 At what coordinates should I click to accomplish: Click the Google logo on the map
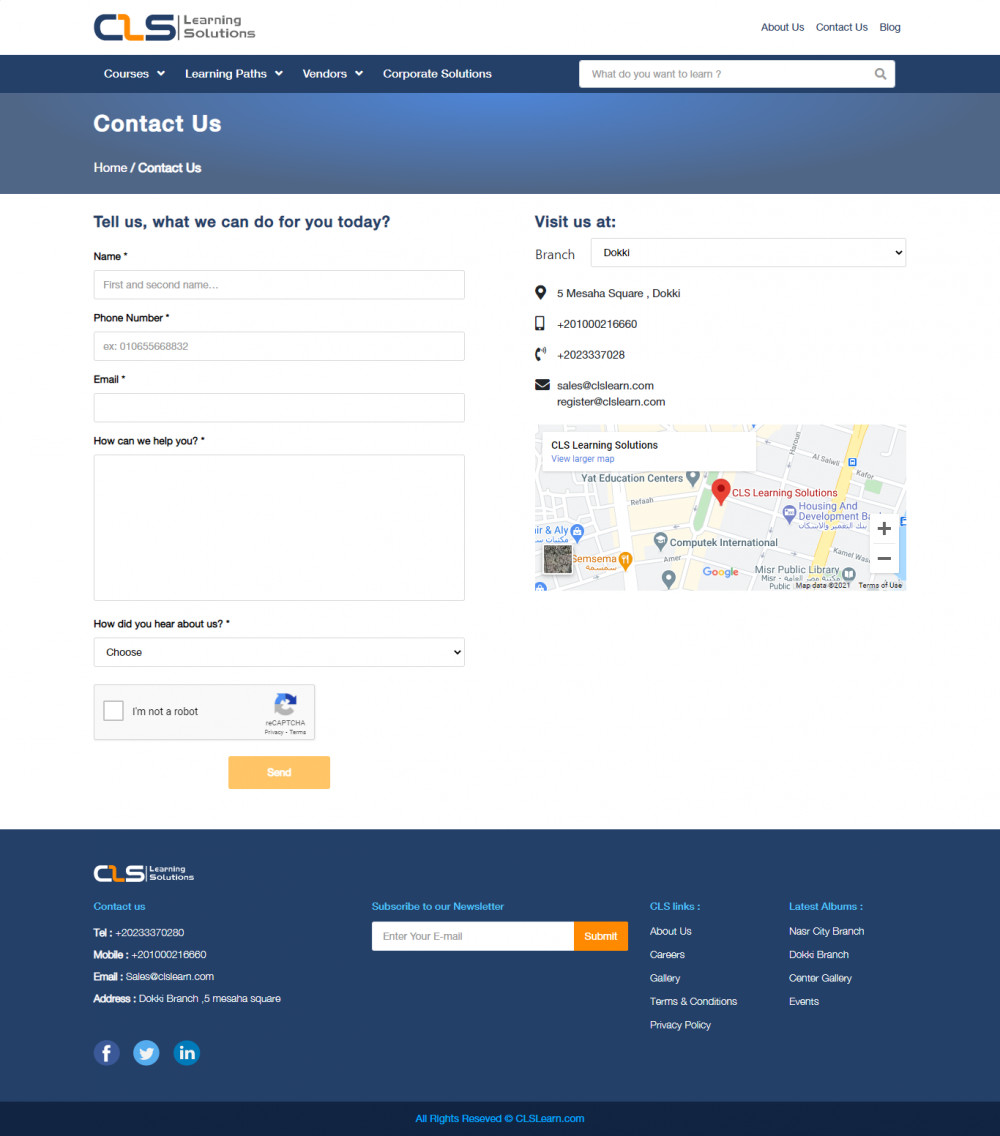pyautogui.click(x=720, y=571)
